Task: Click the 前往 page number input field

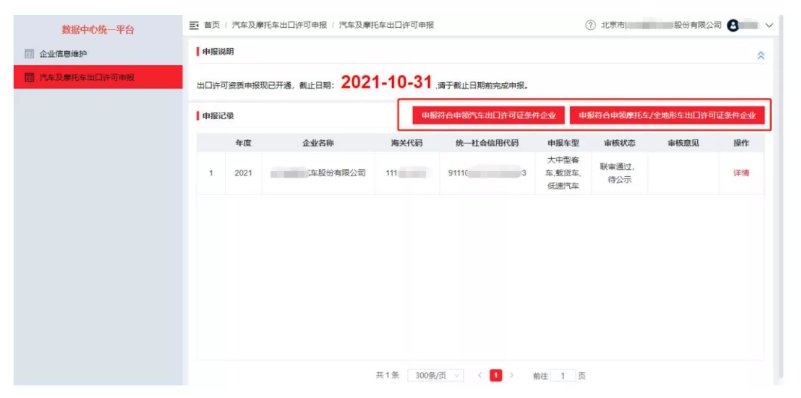Action: tap(563, 376)
